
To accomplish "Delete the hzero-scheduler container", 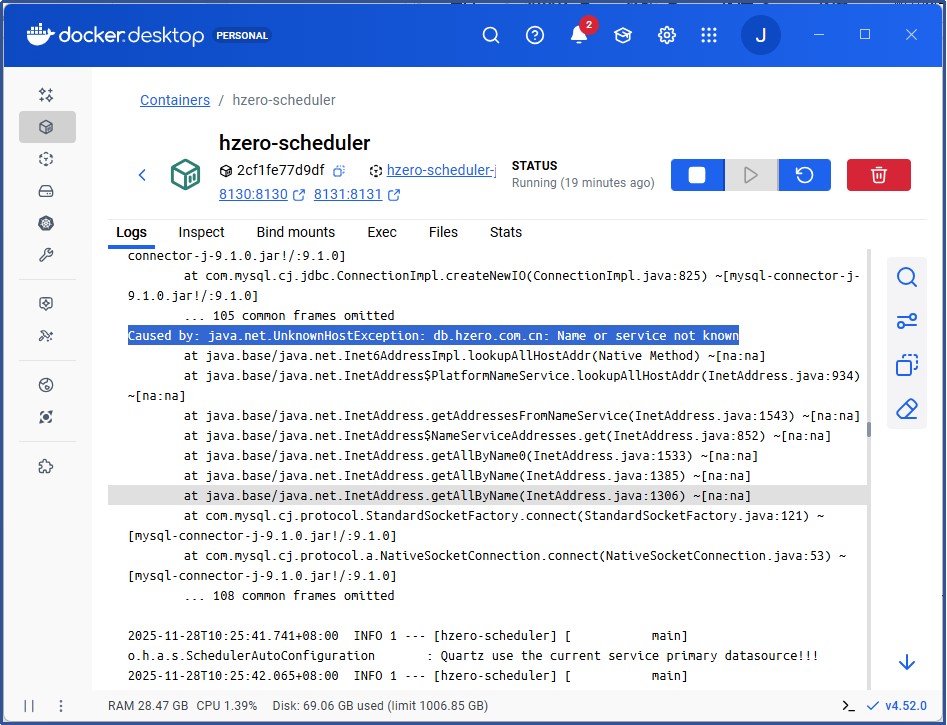I will pos(878,175).
